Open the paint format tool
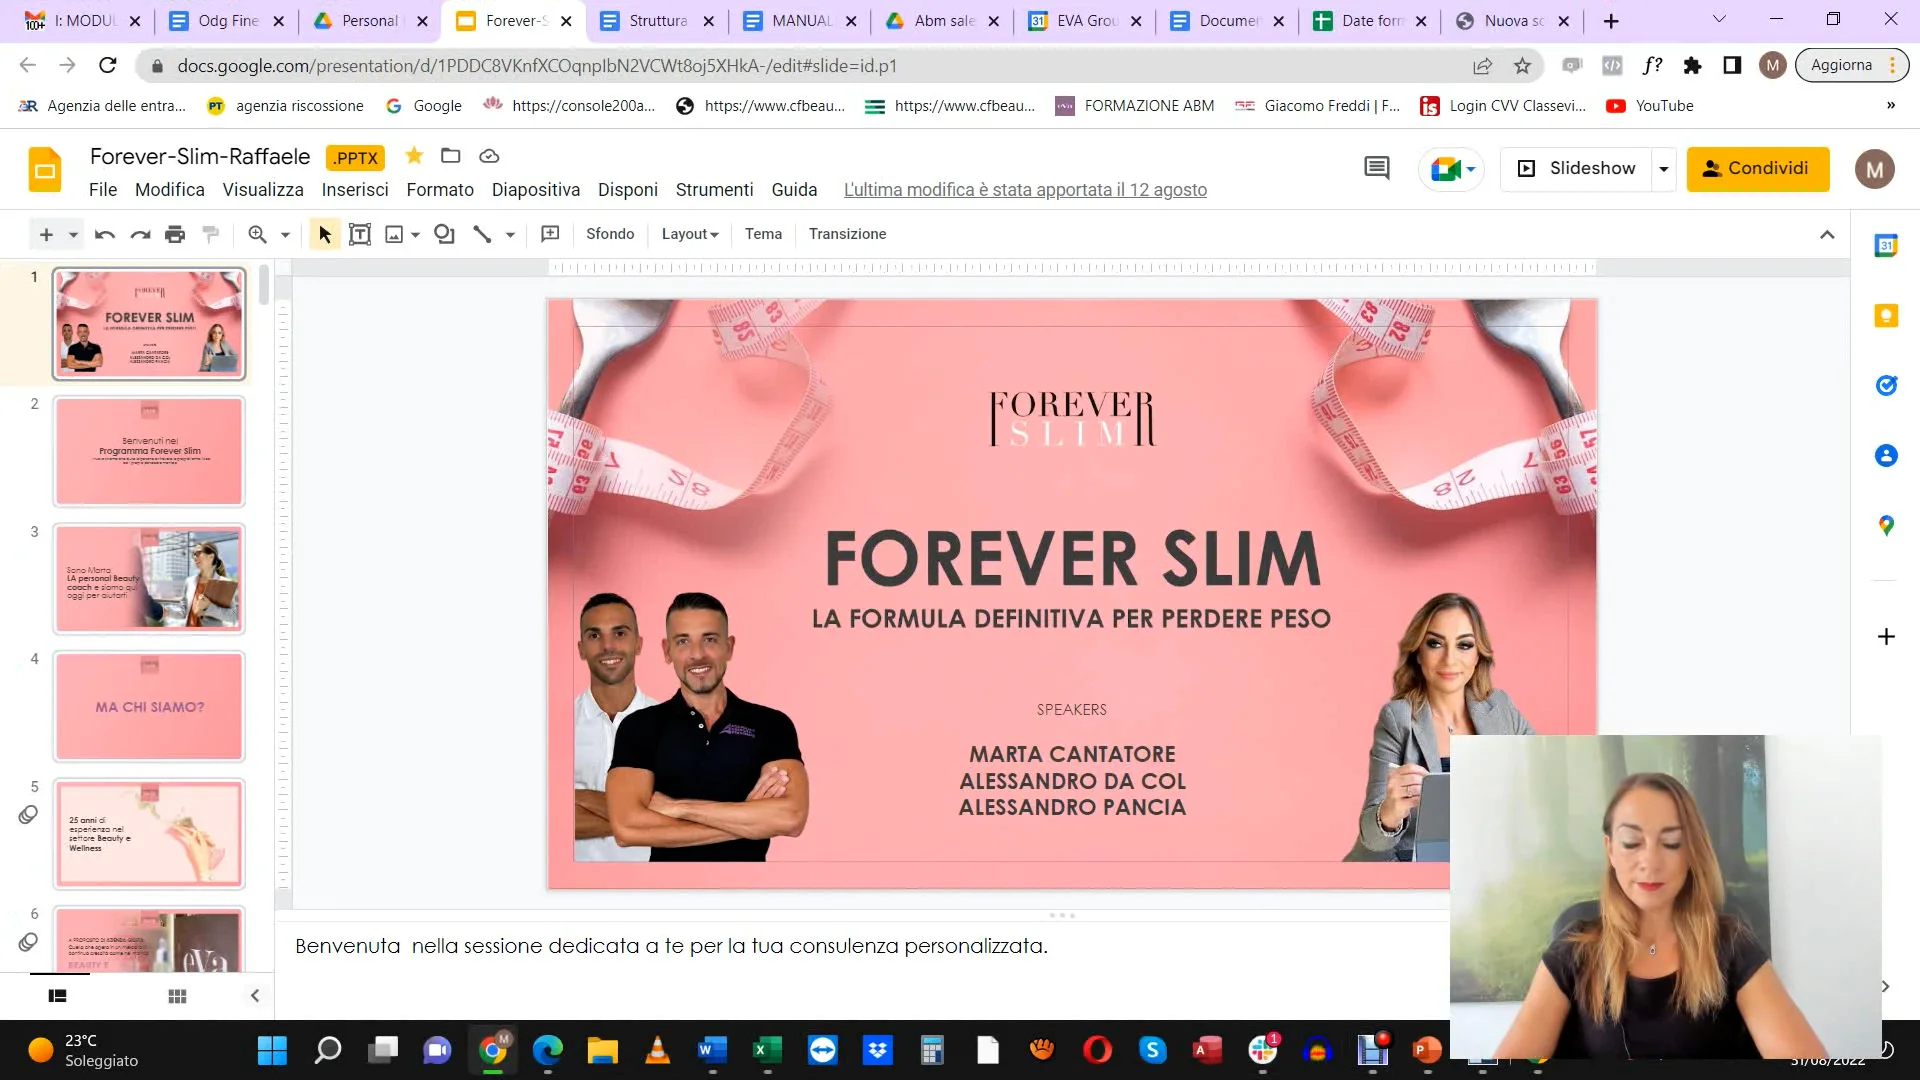1920x1080 pixels. [210, 233]
